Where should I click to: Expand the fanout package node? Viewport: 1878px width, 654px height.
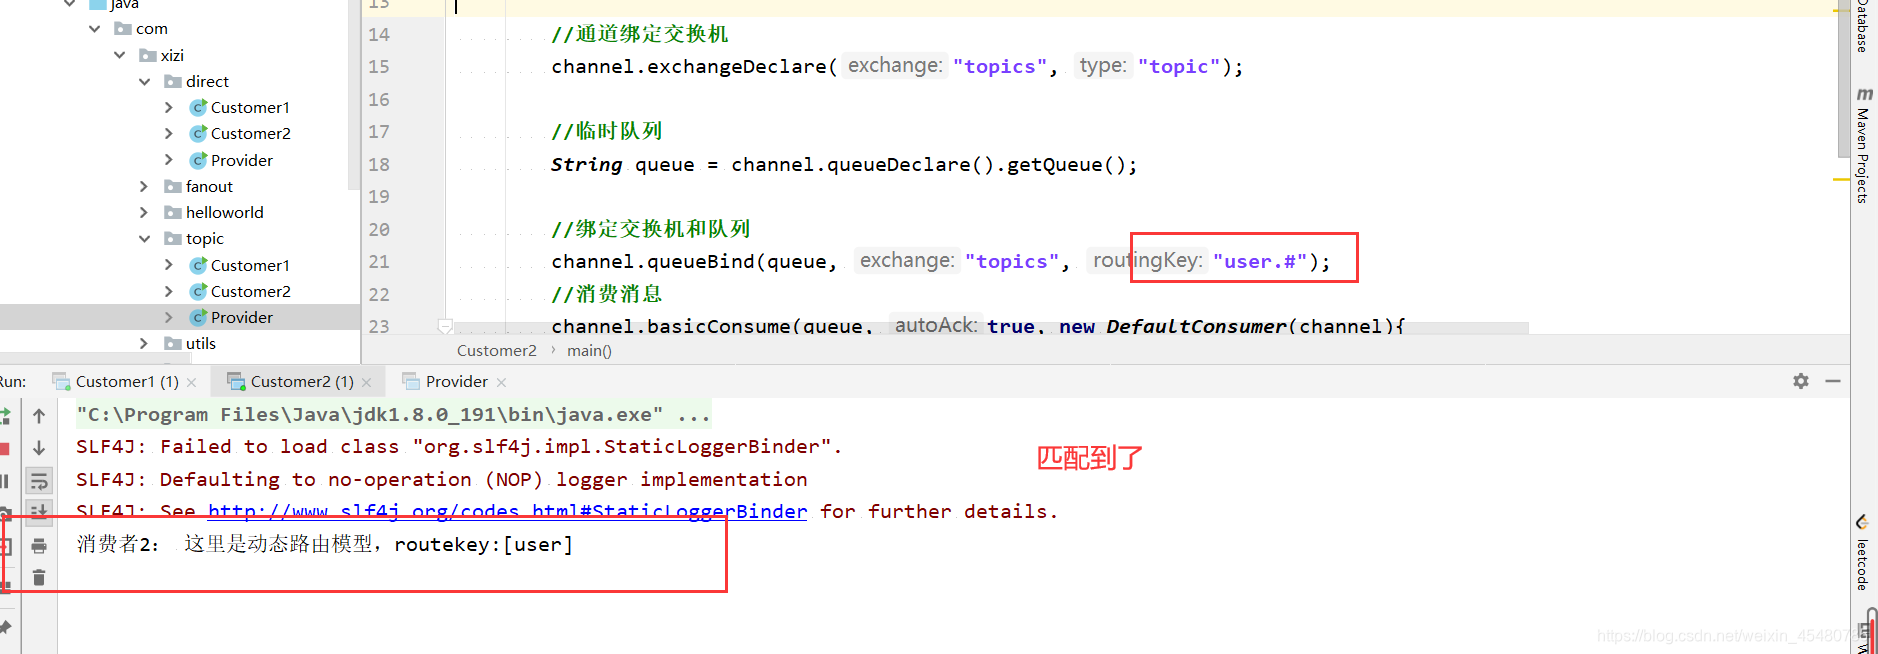[145, 186]
